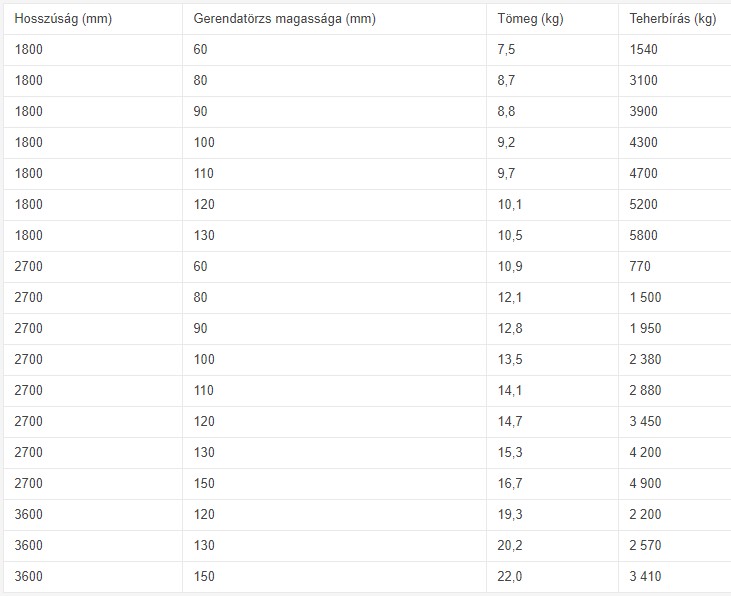Select load capacity value 2 570
The image size is (731, 596).
[x=645, y=545]
